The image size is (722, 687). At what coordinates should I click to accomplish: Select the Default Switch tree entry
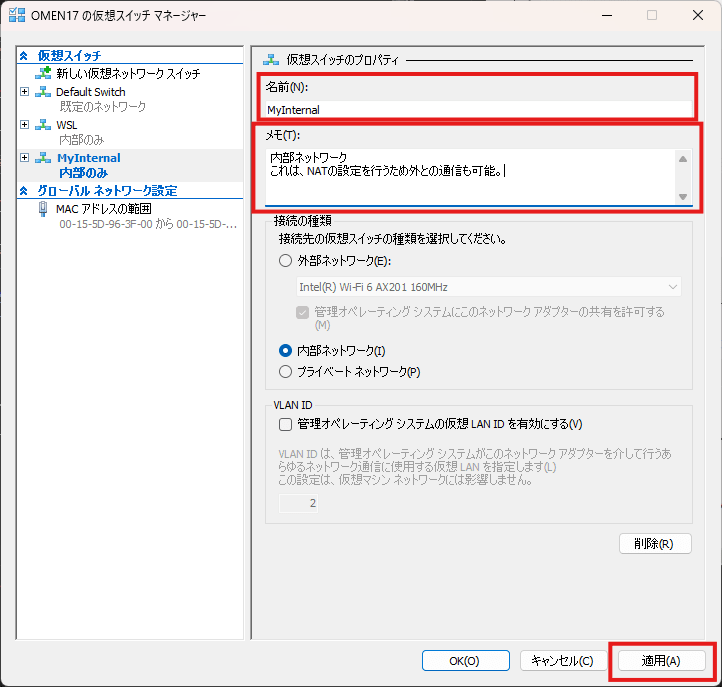click(91, 92)
